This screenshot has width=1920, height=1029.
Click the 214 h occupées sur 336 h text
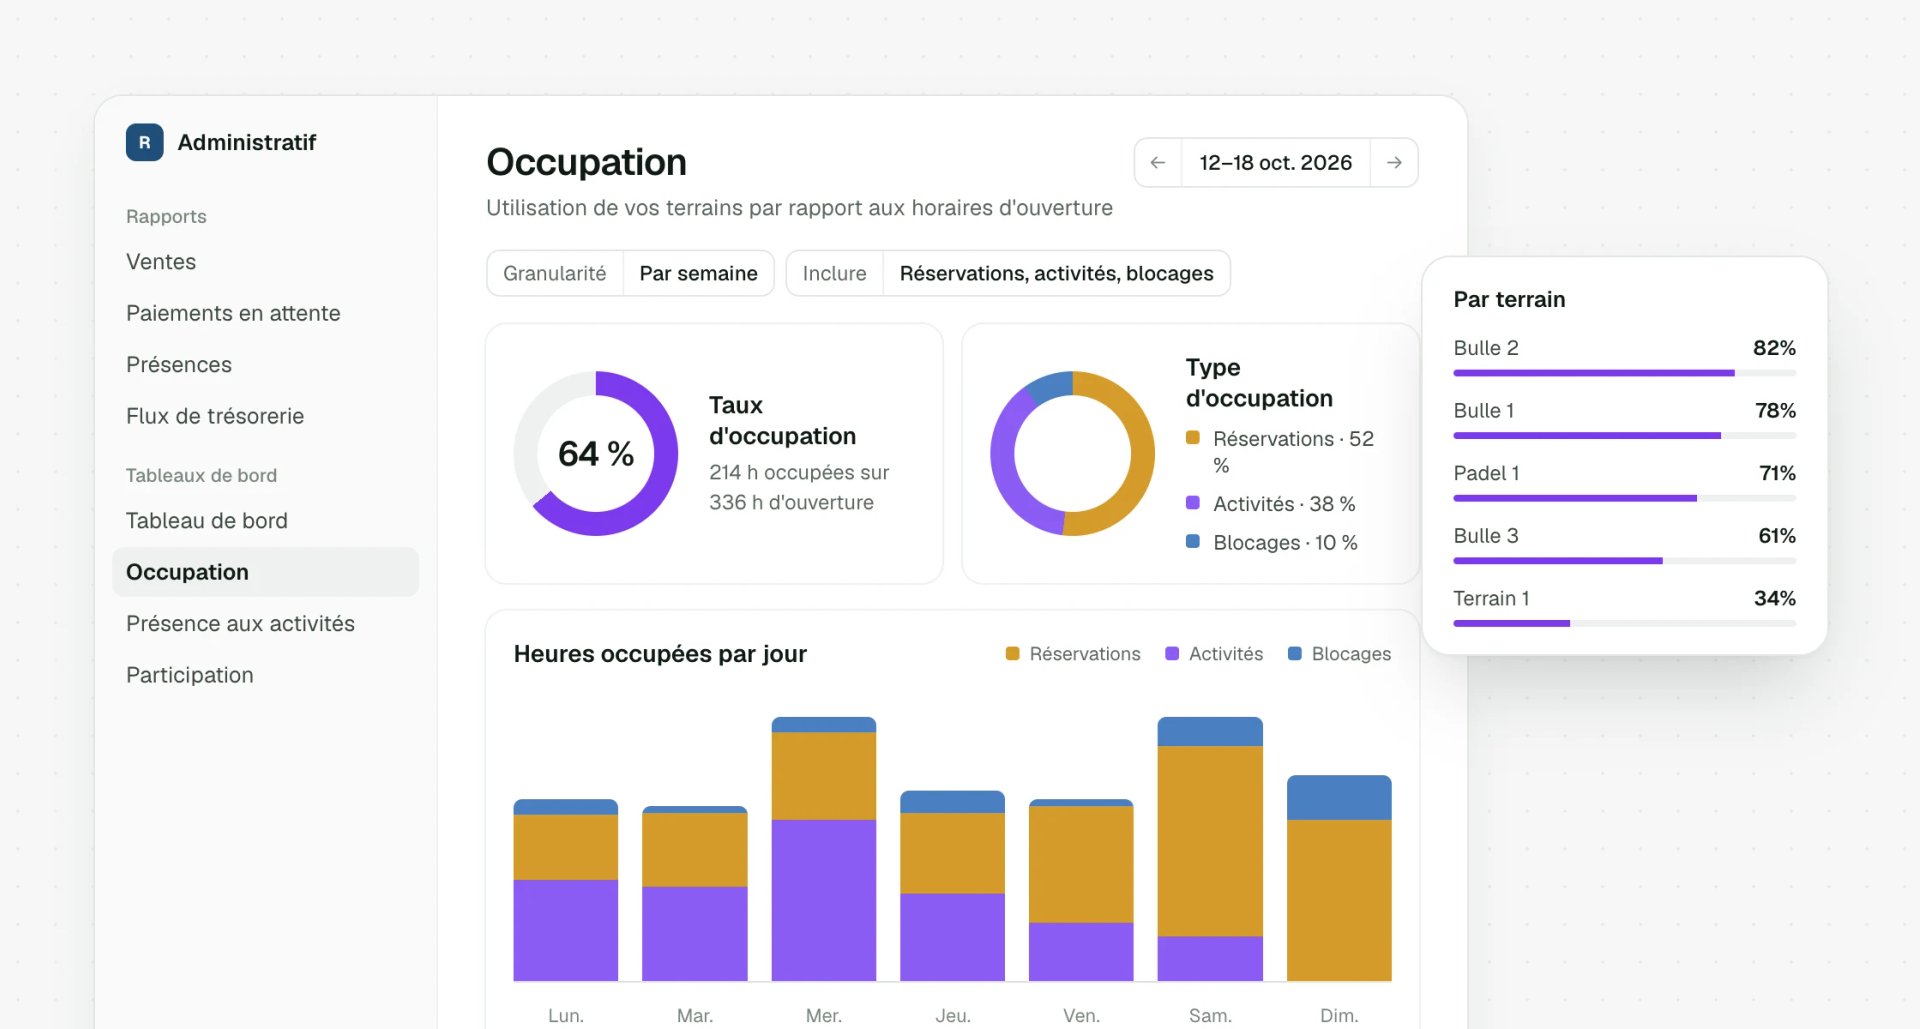[799, 487]
